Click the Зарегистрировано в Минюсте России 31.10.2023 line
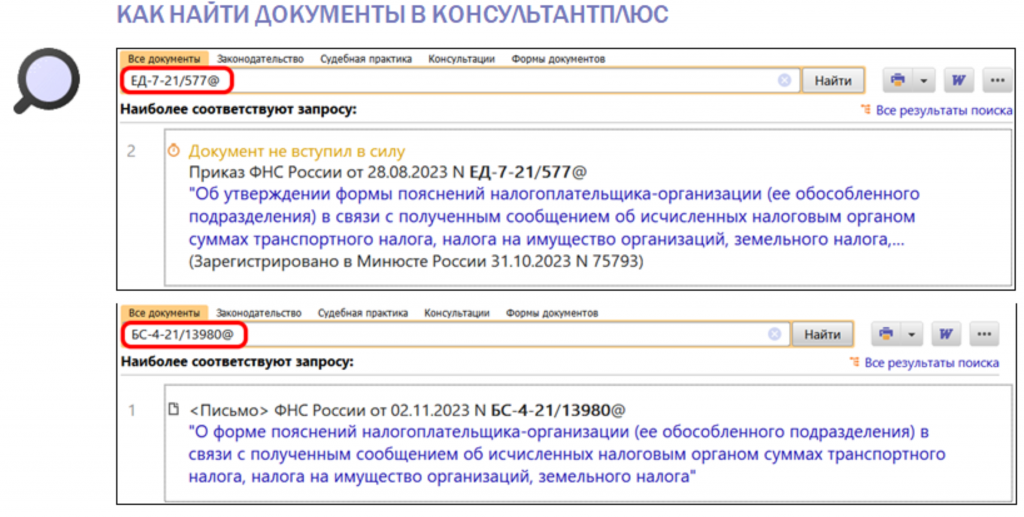Screen dimensions: 1024x517 tap(415, 261)
